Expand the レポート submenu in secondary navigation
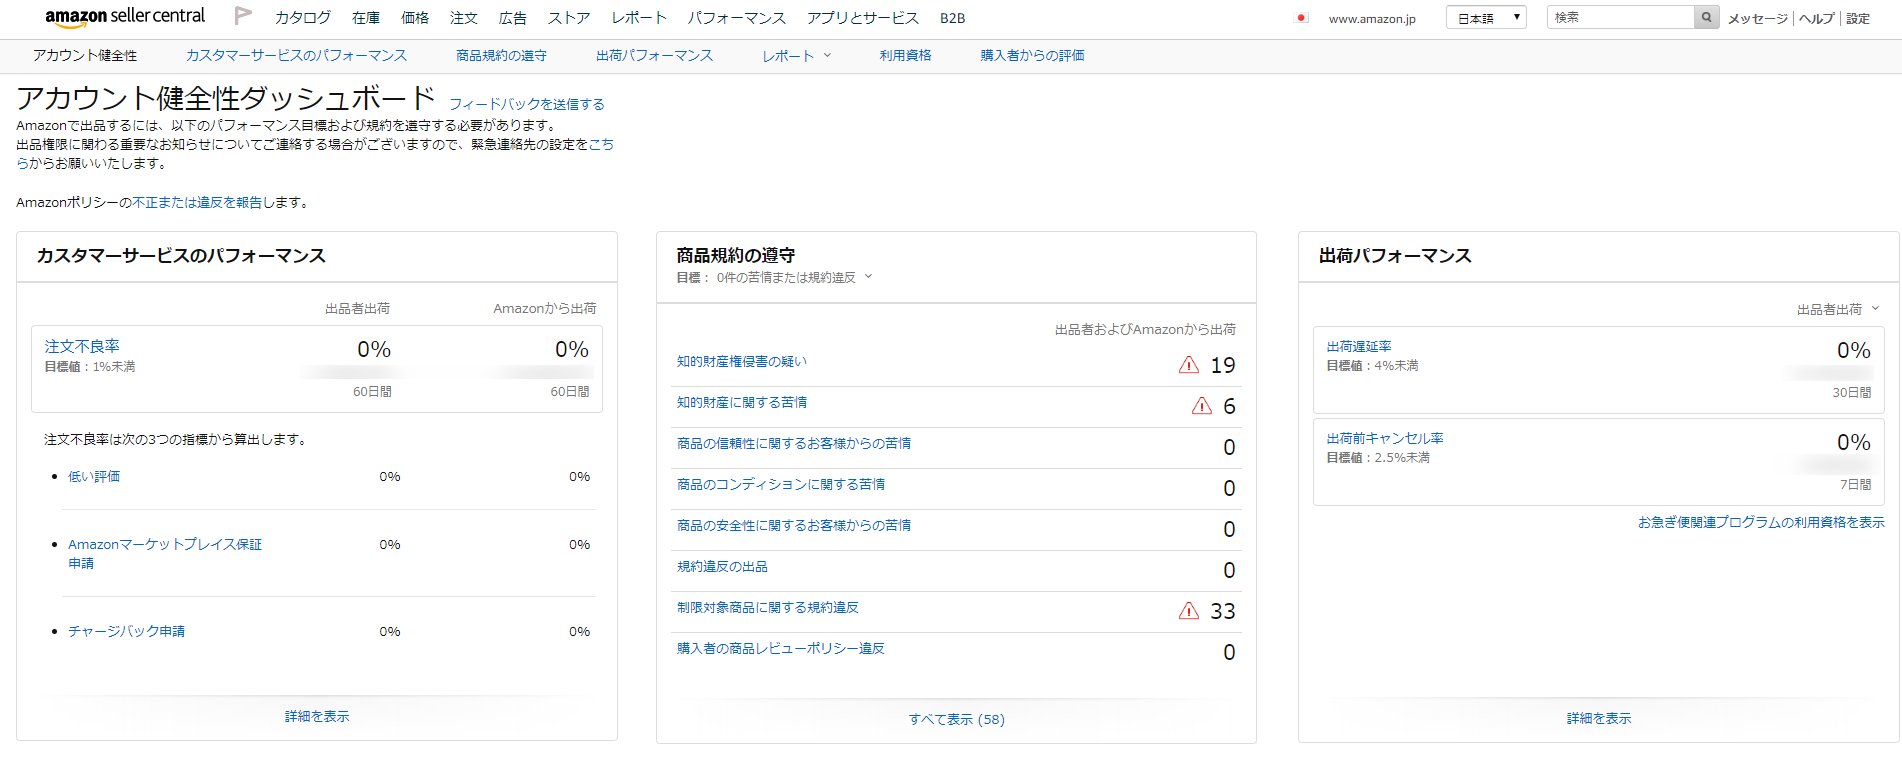 tap(796, 56)
